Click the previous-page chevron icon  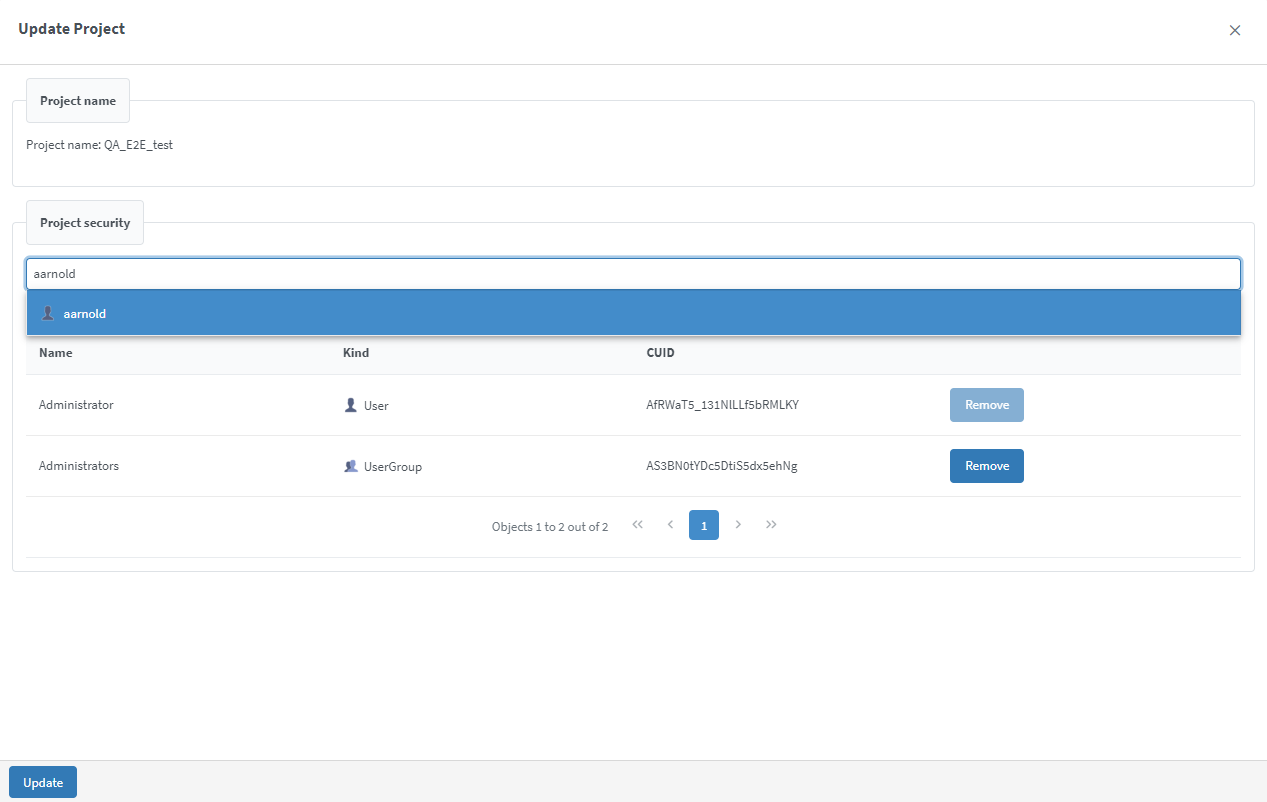pos(670,524)
